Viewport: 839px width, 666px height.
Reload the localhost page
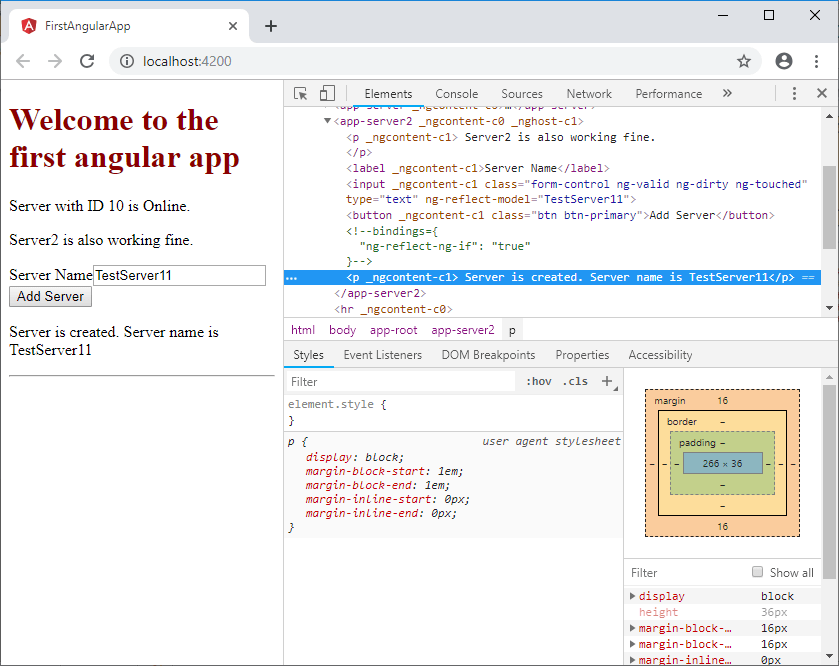87,61
